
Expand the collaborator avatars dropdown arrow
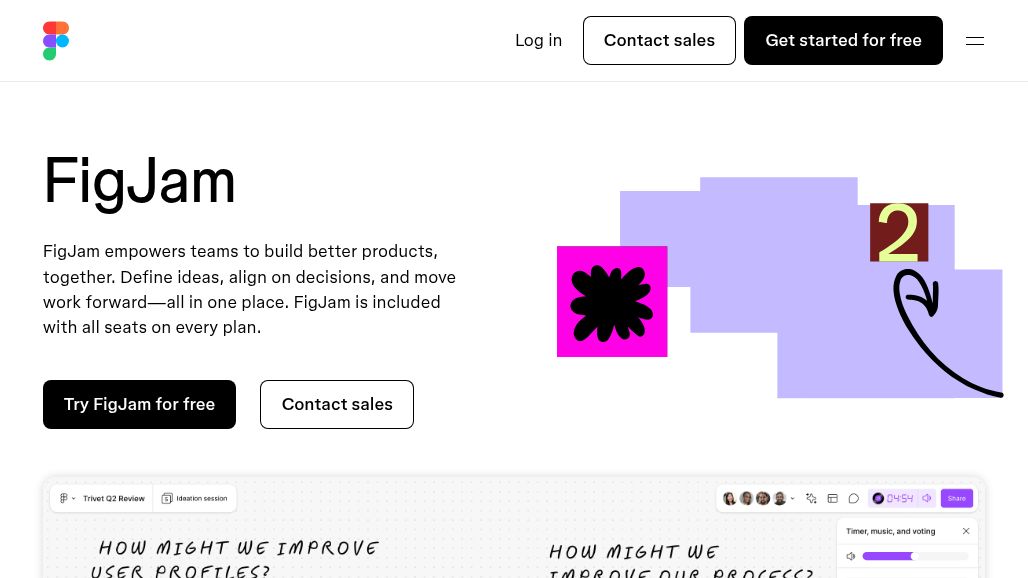pyautogui.click(x=793, y=498)
